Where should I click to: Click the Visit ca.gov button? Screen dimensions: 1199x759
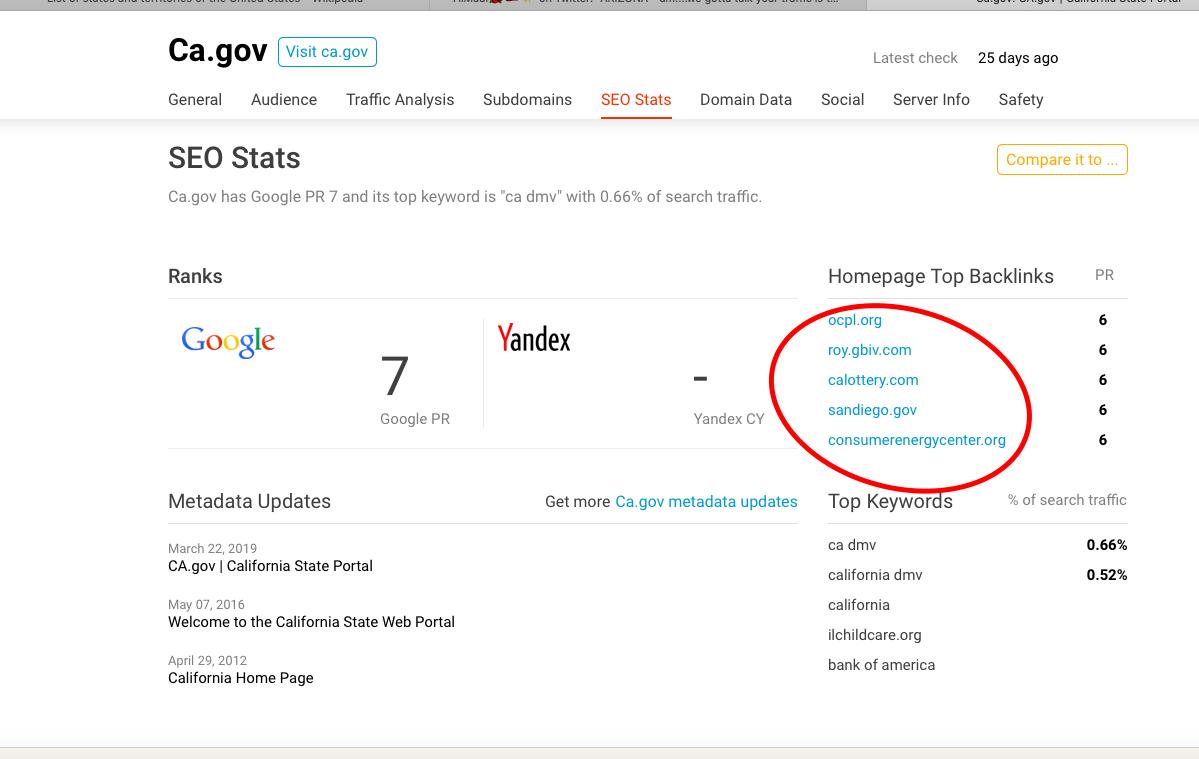click(x=327, y=52)
